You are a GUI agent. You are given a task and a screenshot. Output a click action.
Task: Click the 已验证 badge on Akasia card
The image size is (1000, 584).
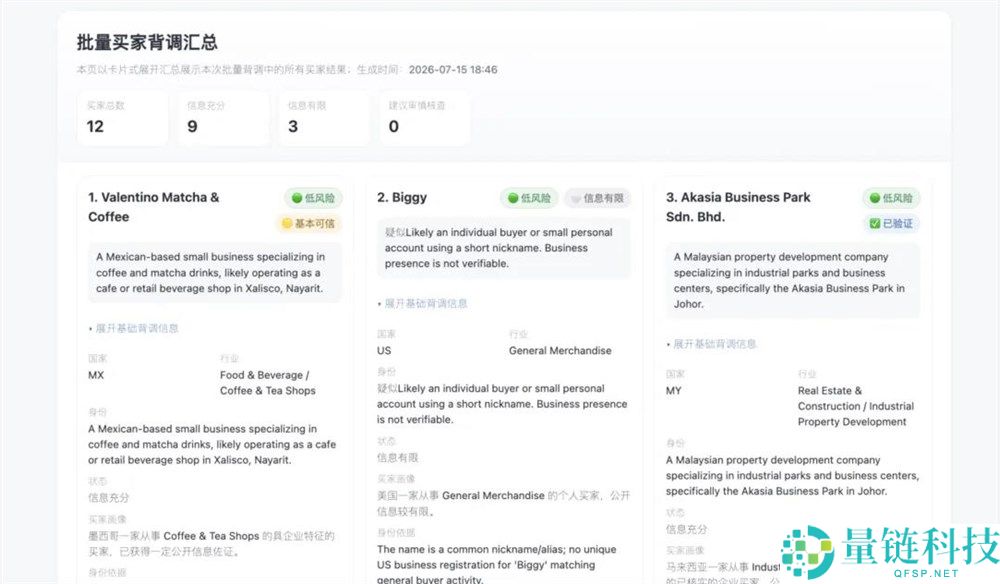[891, 223]
